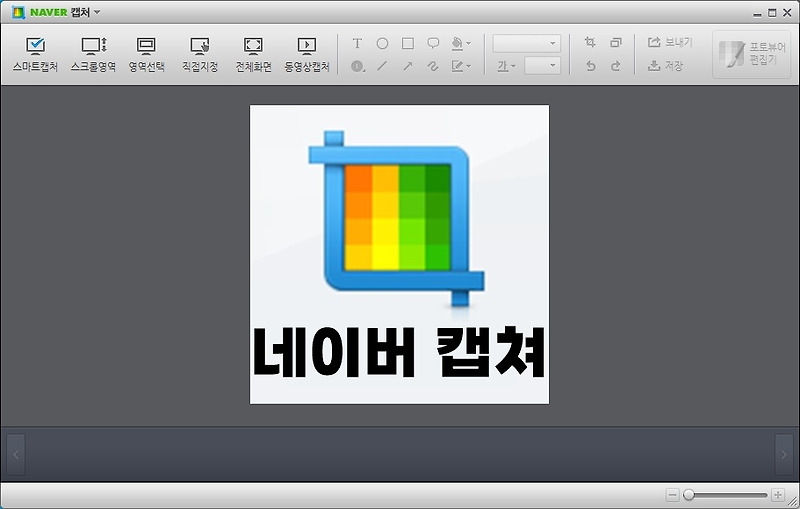Click the resize image icon
This screenshot has height=509, width=800.
[616, 42]
